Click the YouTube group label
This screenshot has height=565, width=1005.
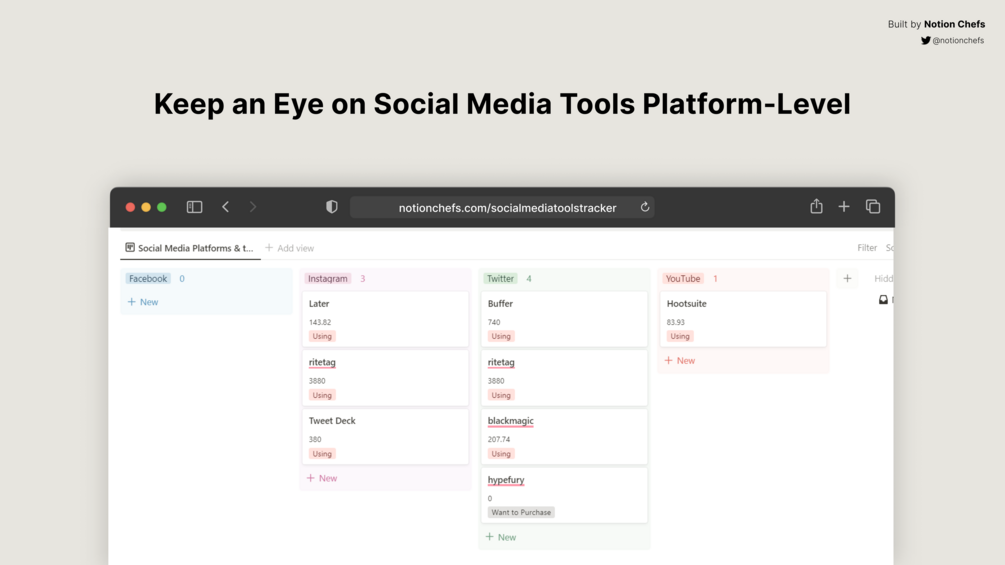[x=683, y=279]
